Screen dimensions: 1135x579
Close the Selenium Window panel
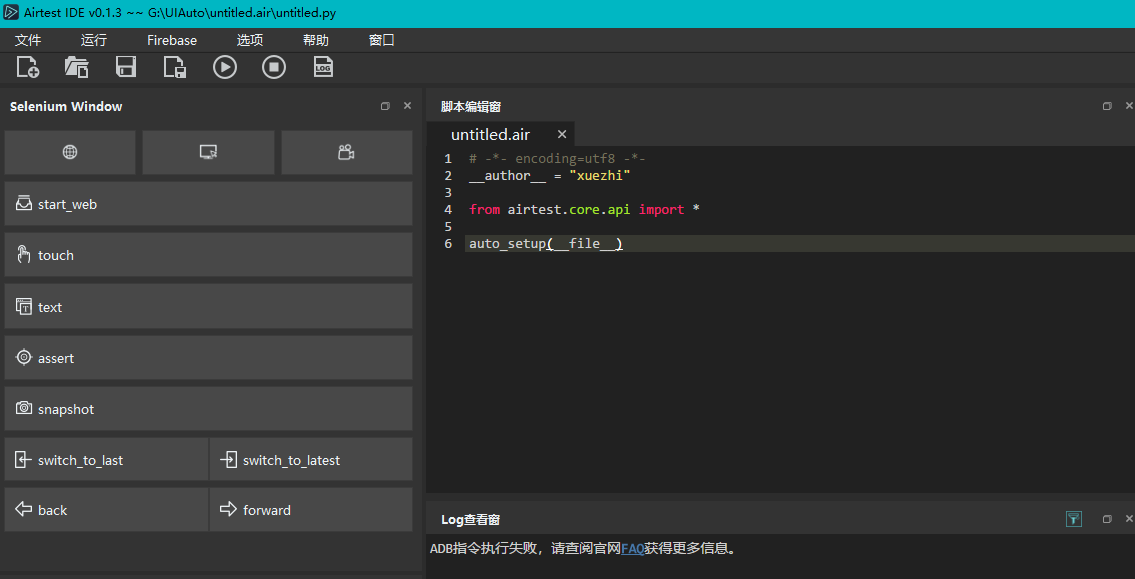tap(408, 106)
